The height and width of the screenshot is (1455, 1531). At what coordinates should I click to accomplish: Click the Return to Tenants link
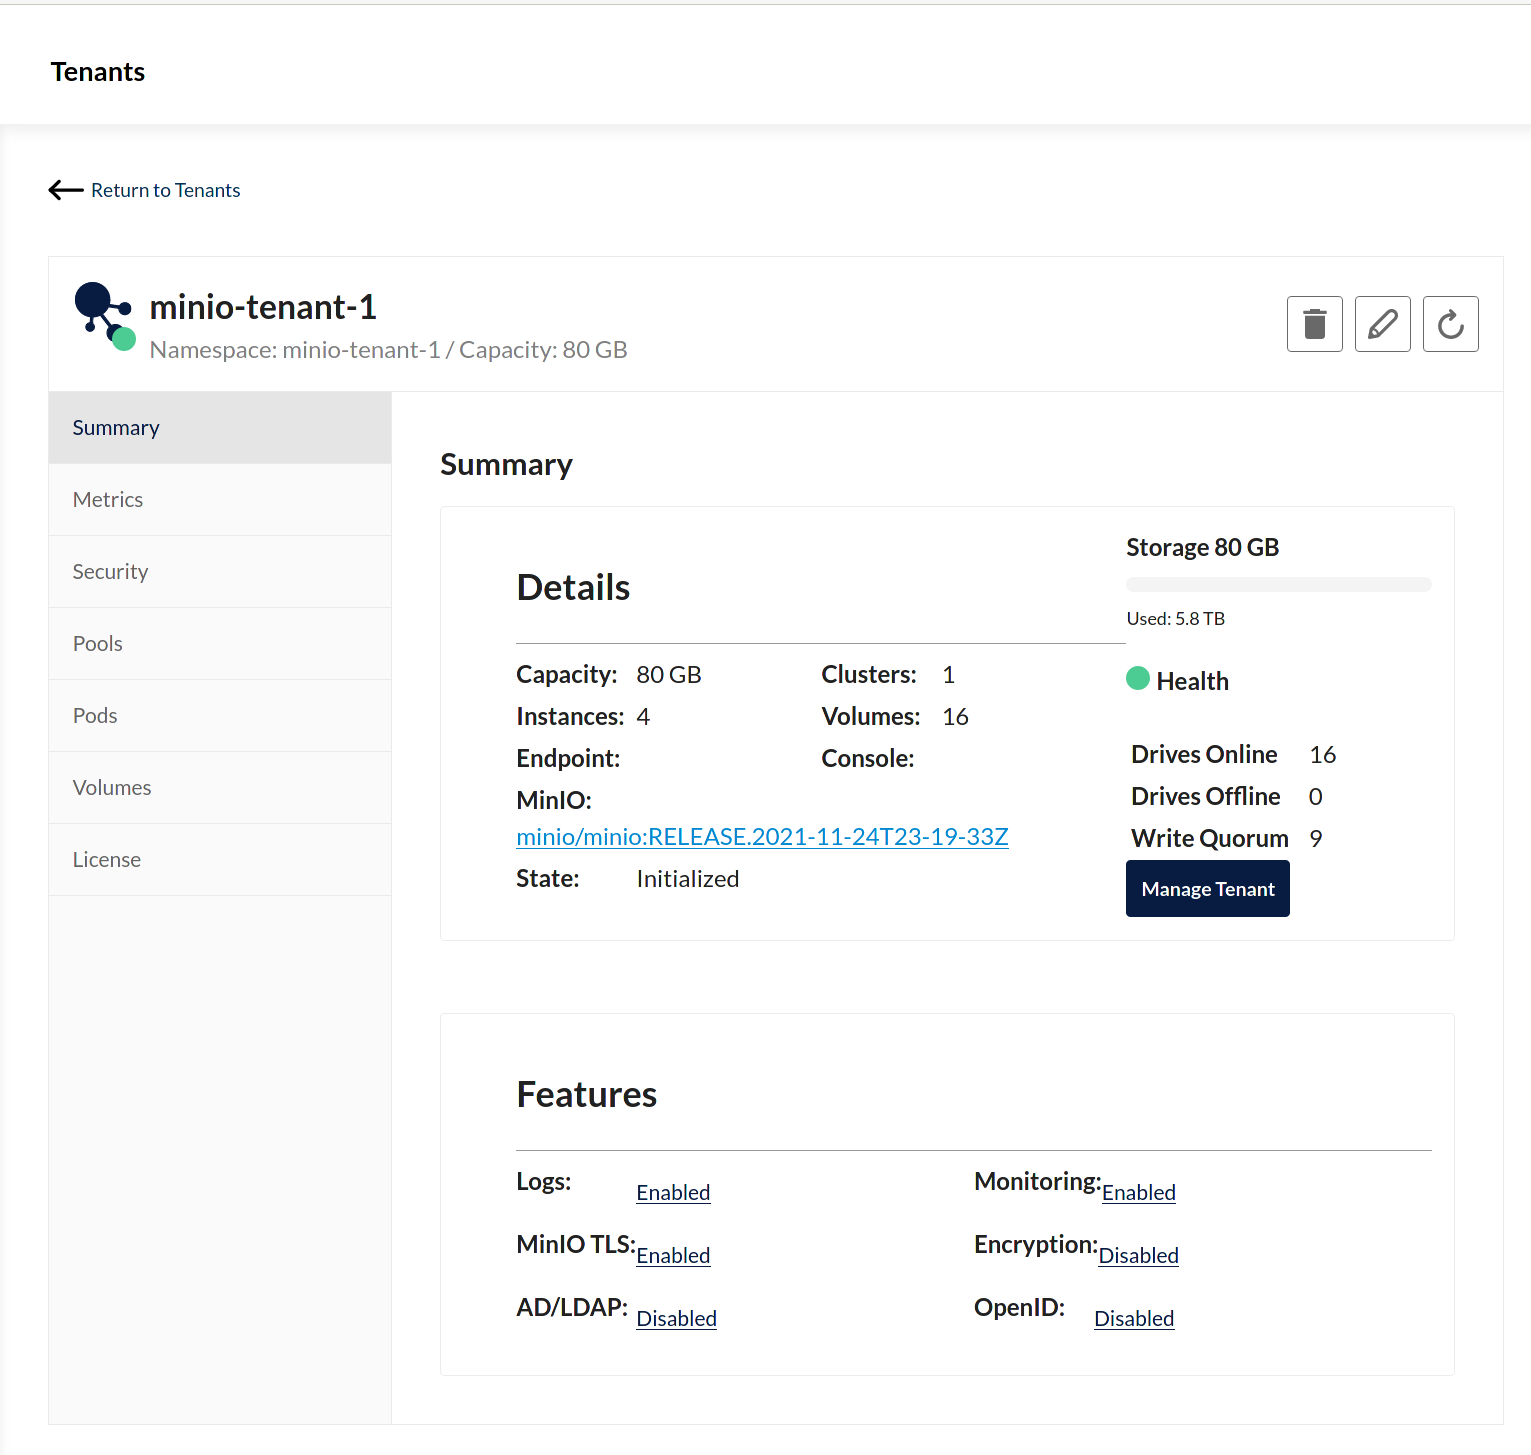click(x=165, y=190)
